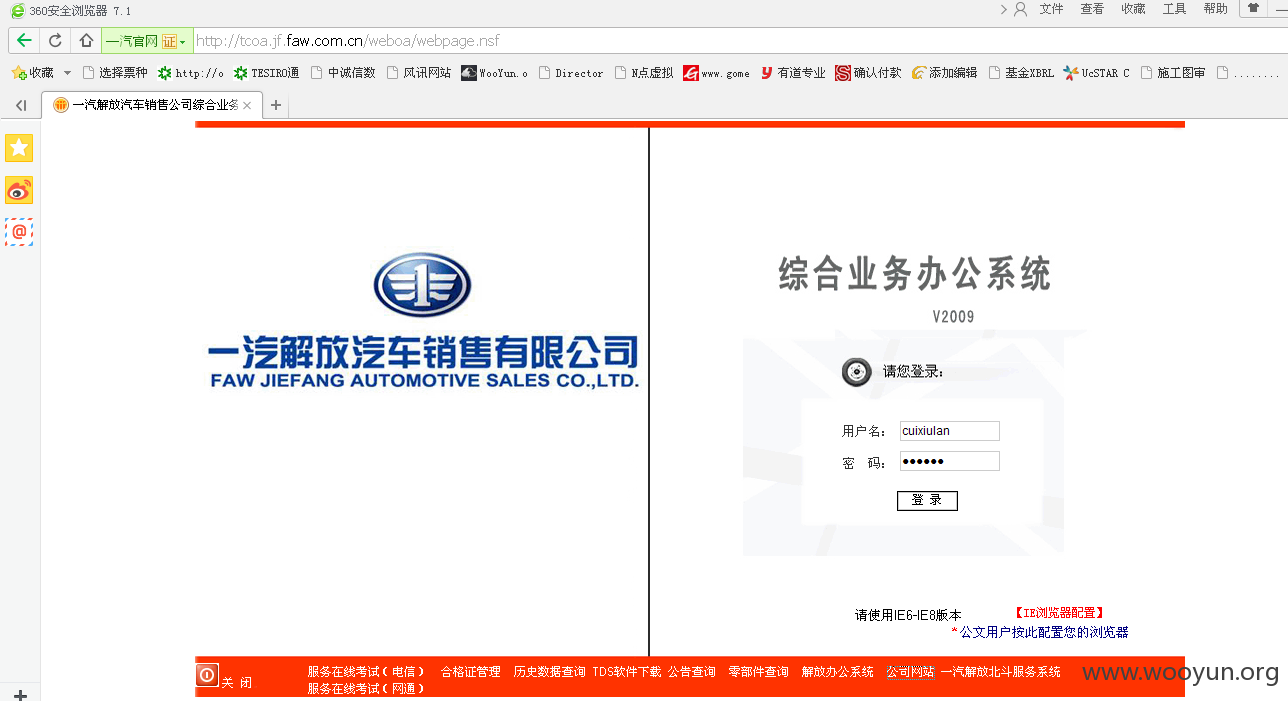Viewport: 1288px width, 701px height.
Task: Open the 添加编辑 bookmark
Action: [945, 73]
